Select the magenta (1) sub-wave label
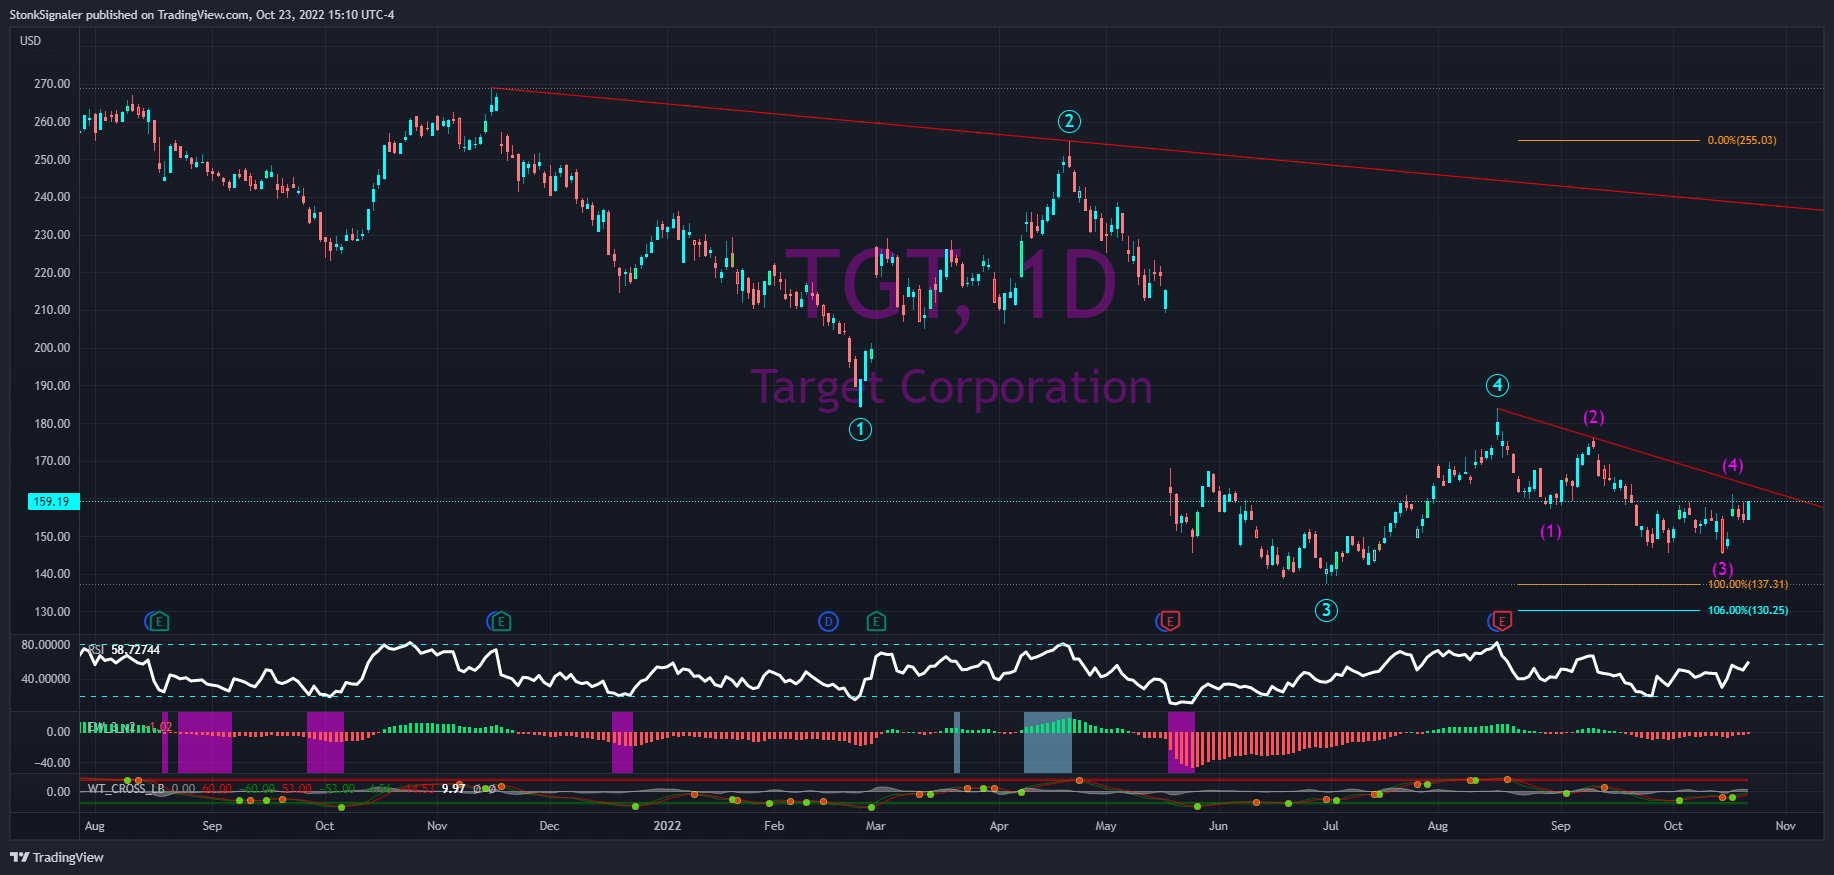Image resolution: width=1834 pixels, height=875 pixels. click(x=1551, y=531)
